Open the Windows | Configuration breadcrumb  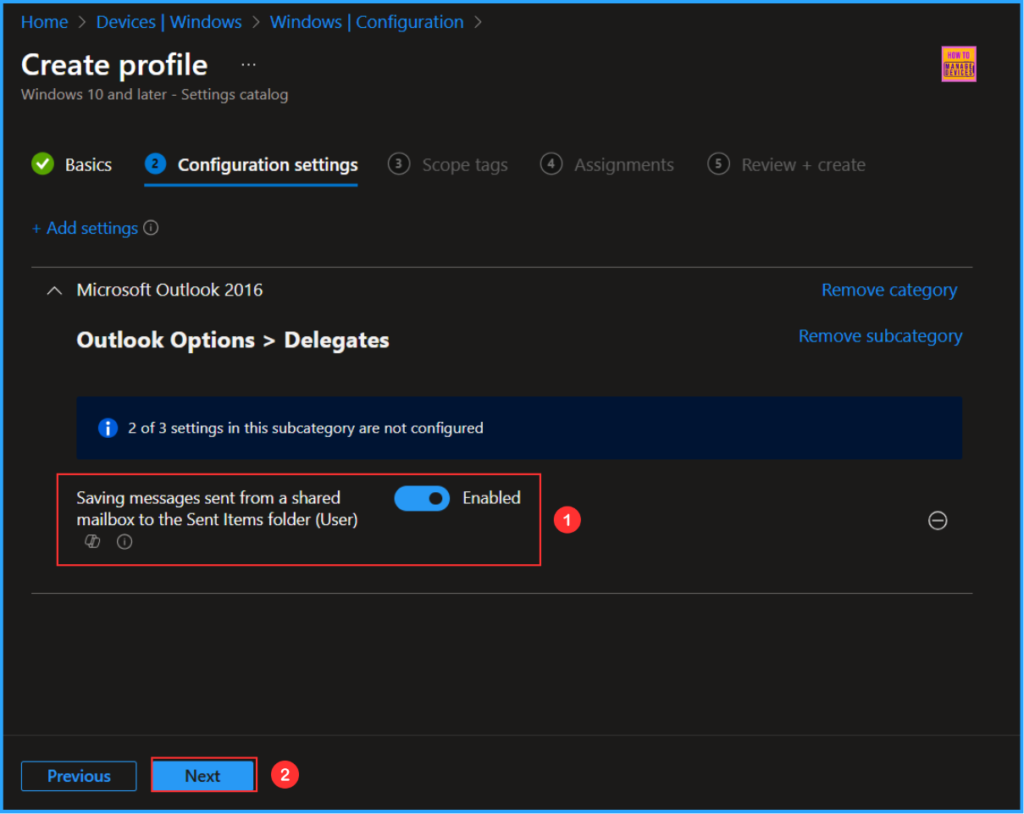tap(367, 22)
